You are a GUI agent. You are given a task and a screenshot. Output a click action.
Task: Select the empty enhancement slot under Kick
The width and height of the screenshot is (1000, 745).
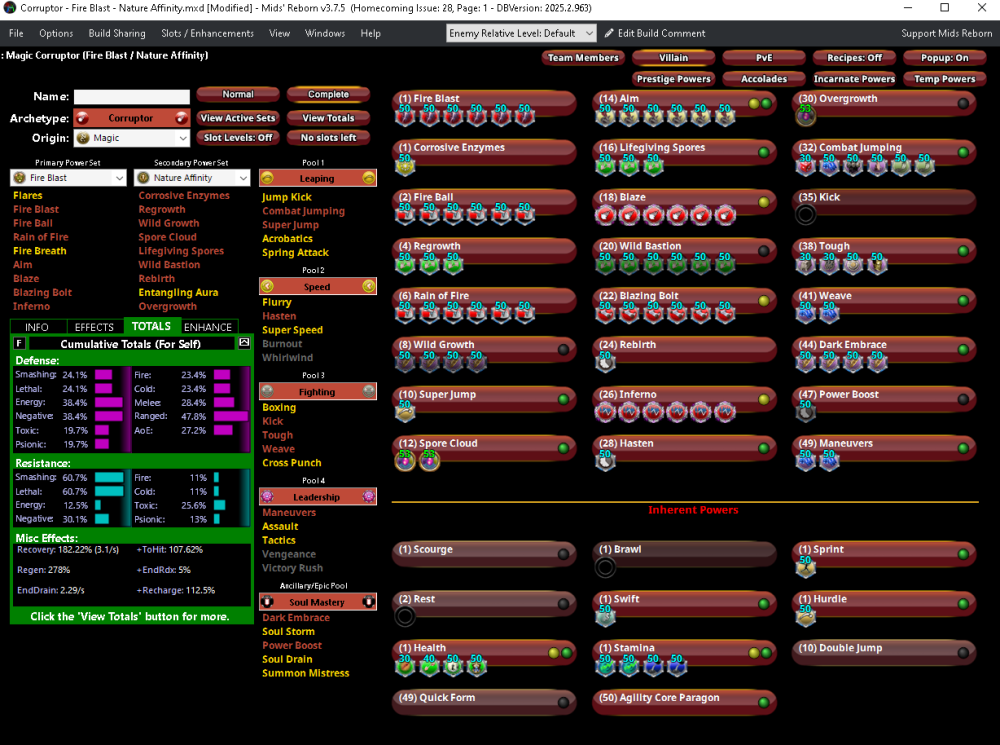806,215
